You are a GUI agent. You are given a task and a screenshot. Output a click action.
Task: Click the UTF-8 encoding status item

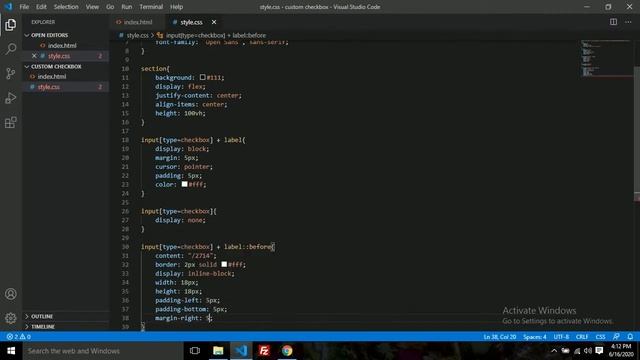pos(561,337)
